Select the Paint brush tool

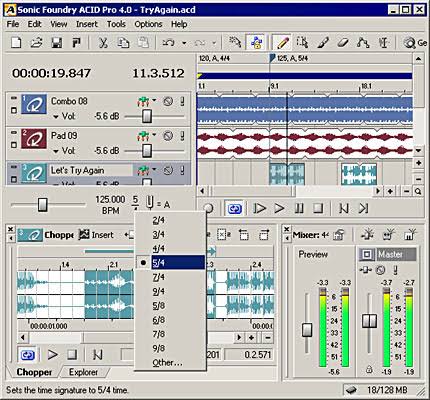[323, 43]
